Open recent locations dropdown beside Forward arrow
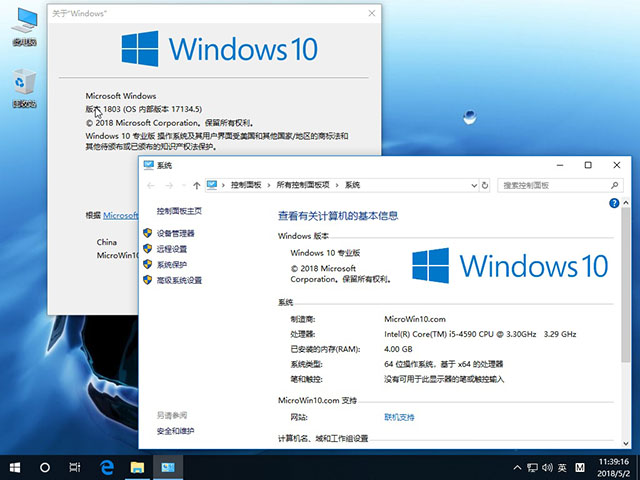This screenshot has width=640, height=480. 184,185
